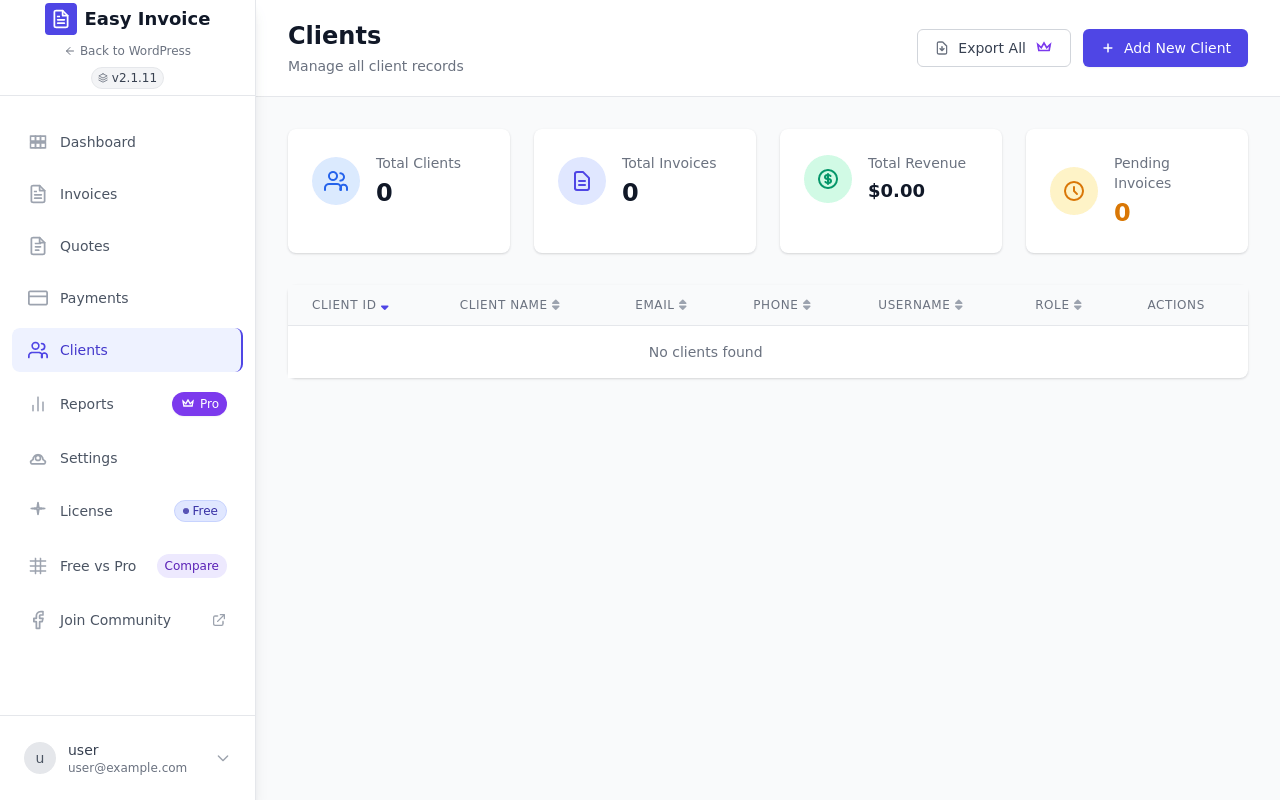Sort table by Role column

(1059, 305)
